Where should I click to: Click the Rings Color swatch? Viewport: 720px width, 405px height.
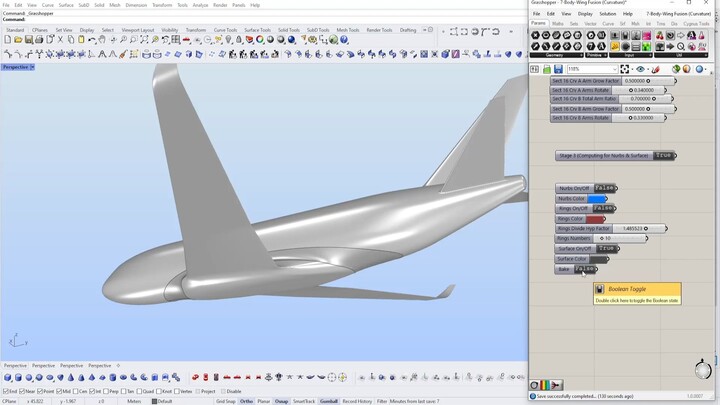(x=596, y=219)
